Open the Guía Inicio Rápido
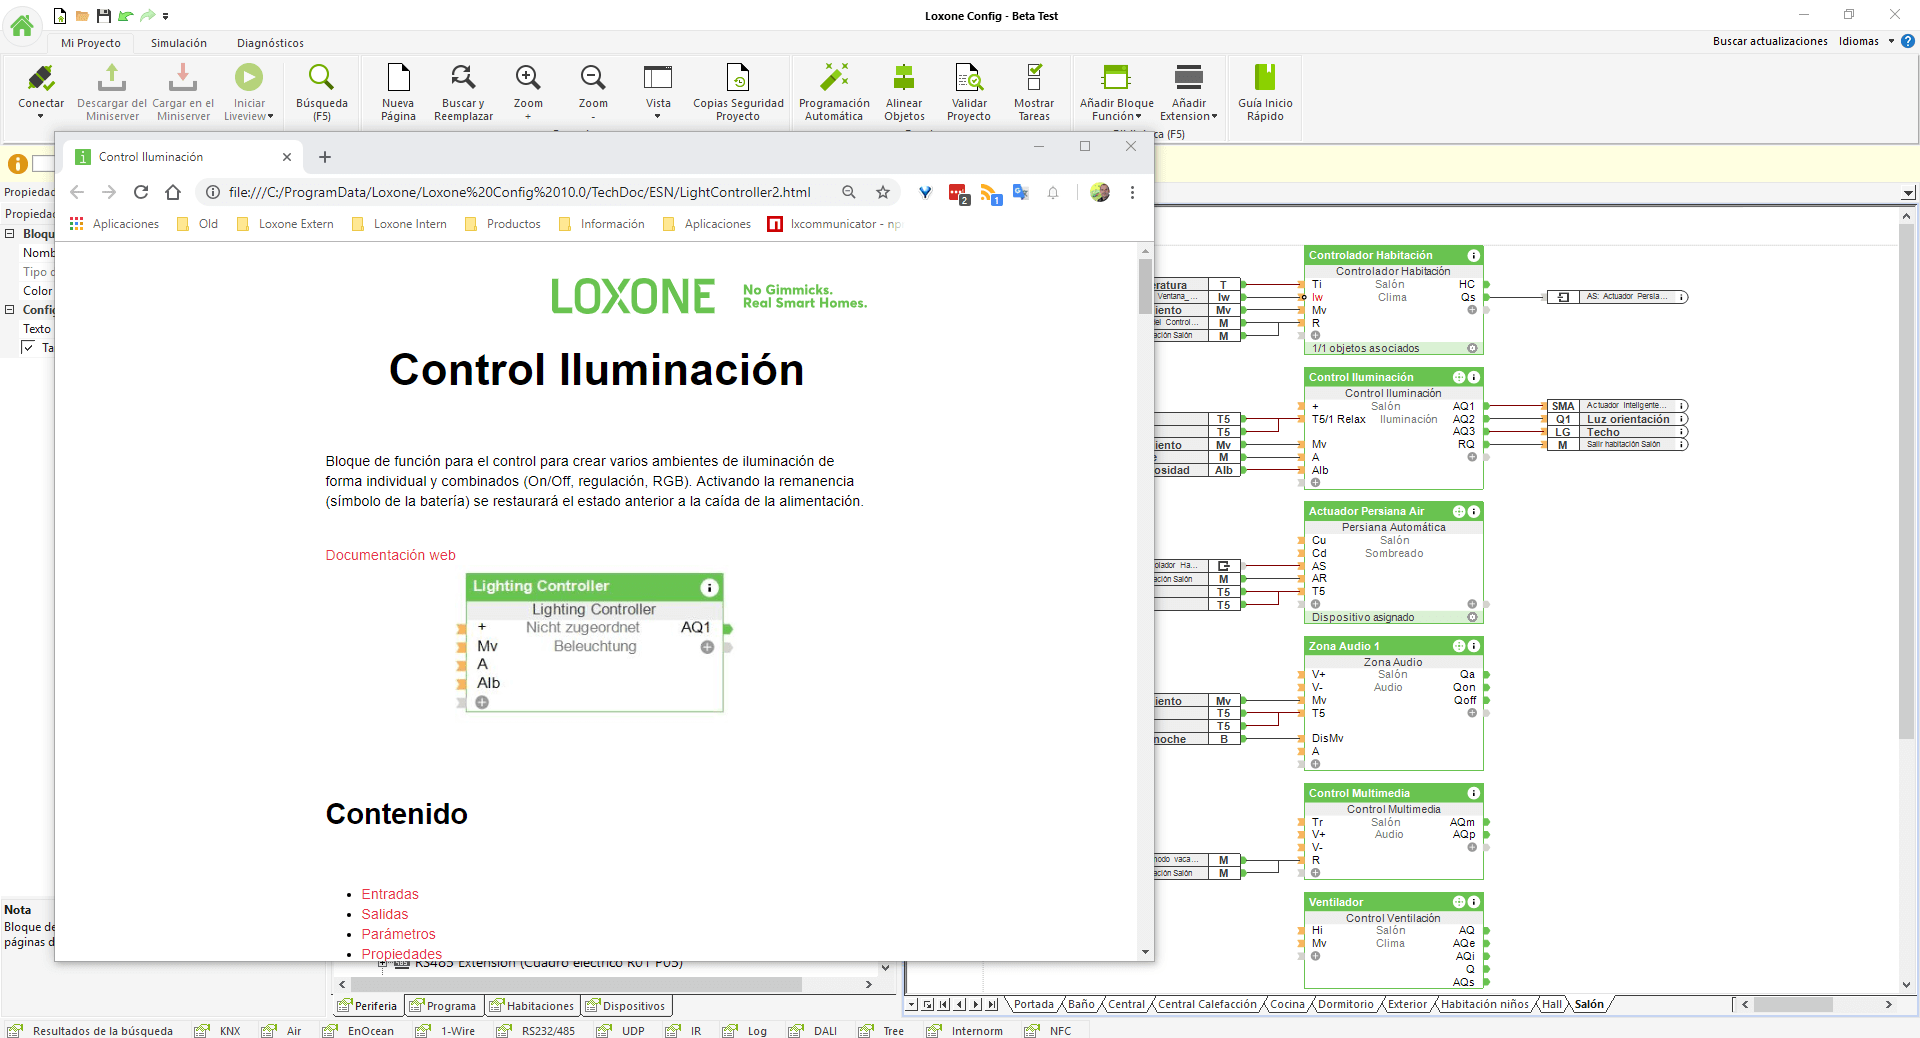This screenshot has width=1920, height=1038. pyautogui.click(x=1265, y=80)
